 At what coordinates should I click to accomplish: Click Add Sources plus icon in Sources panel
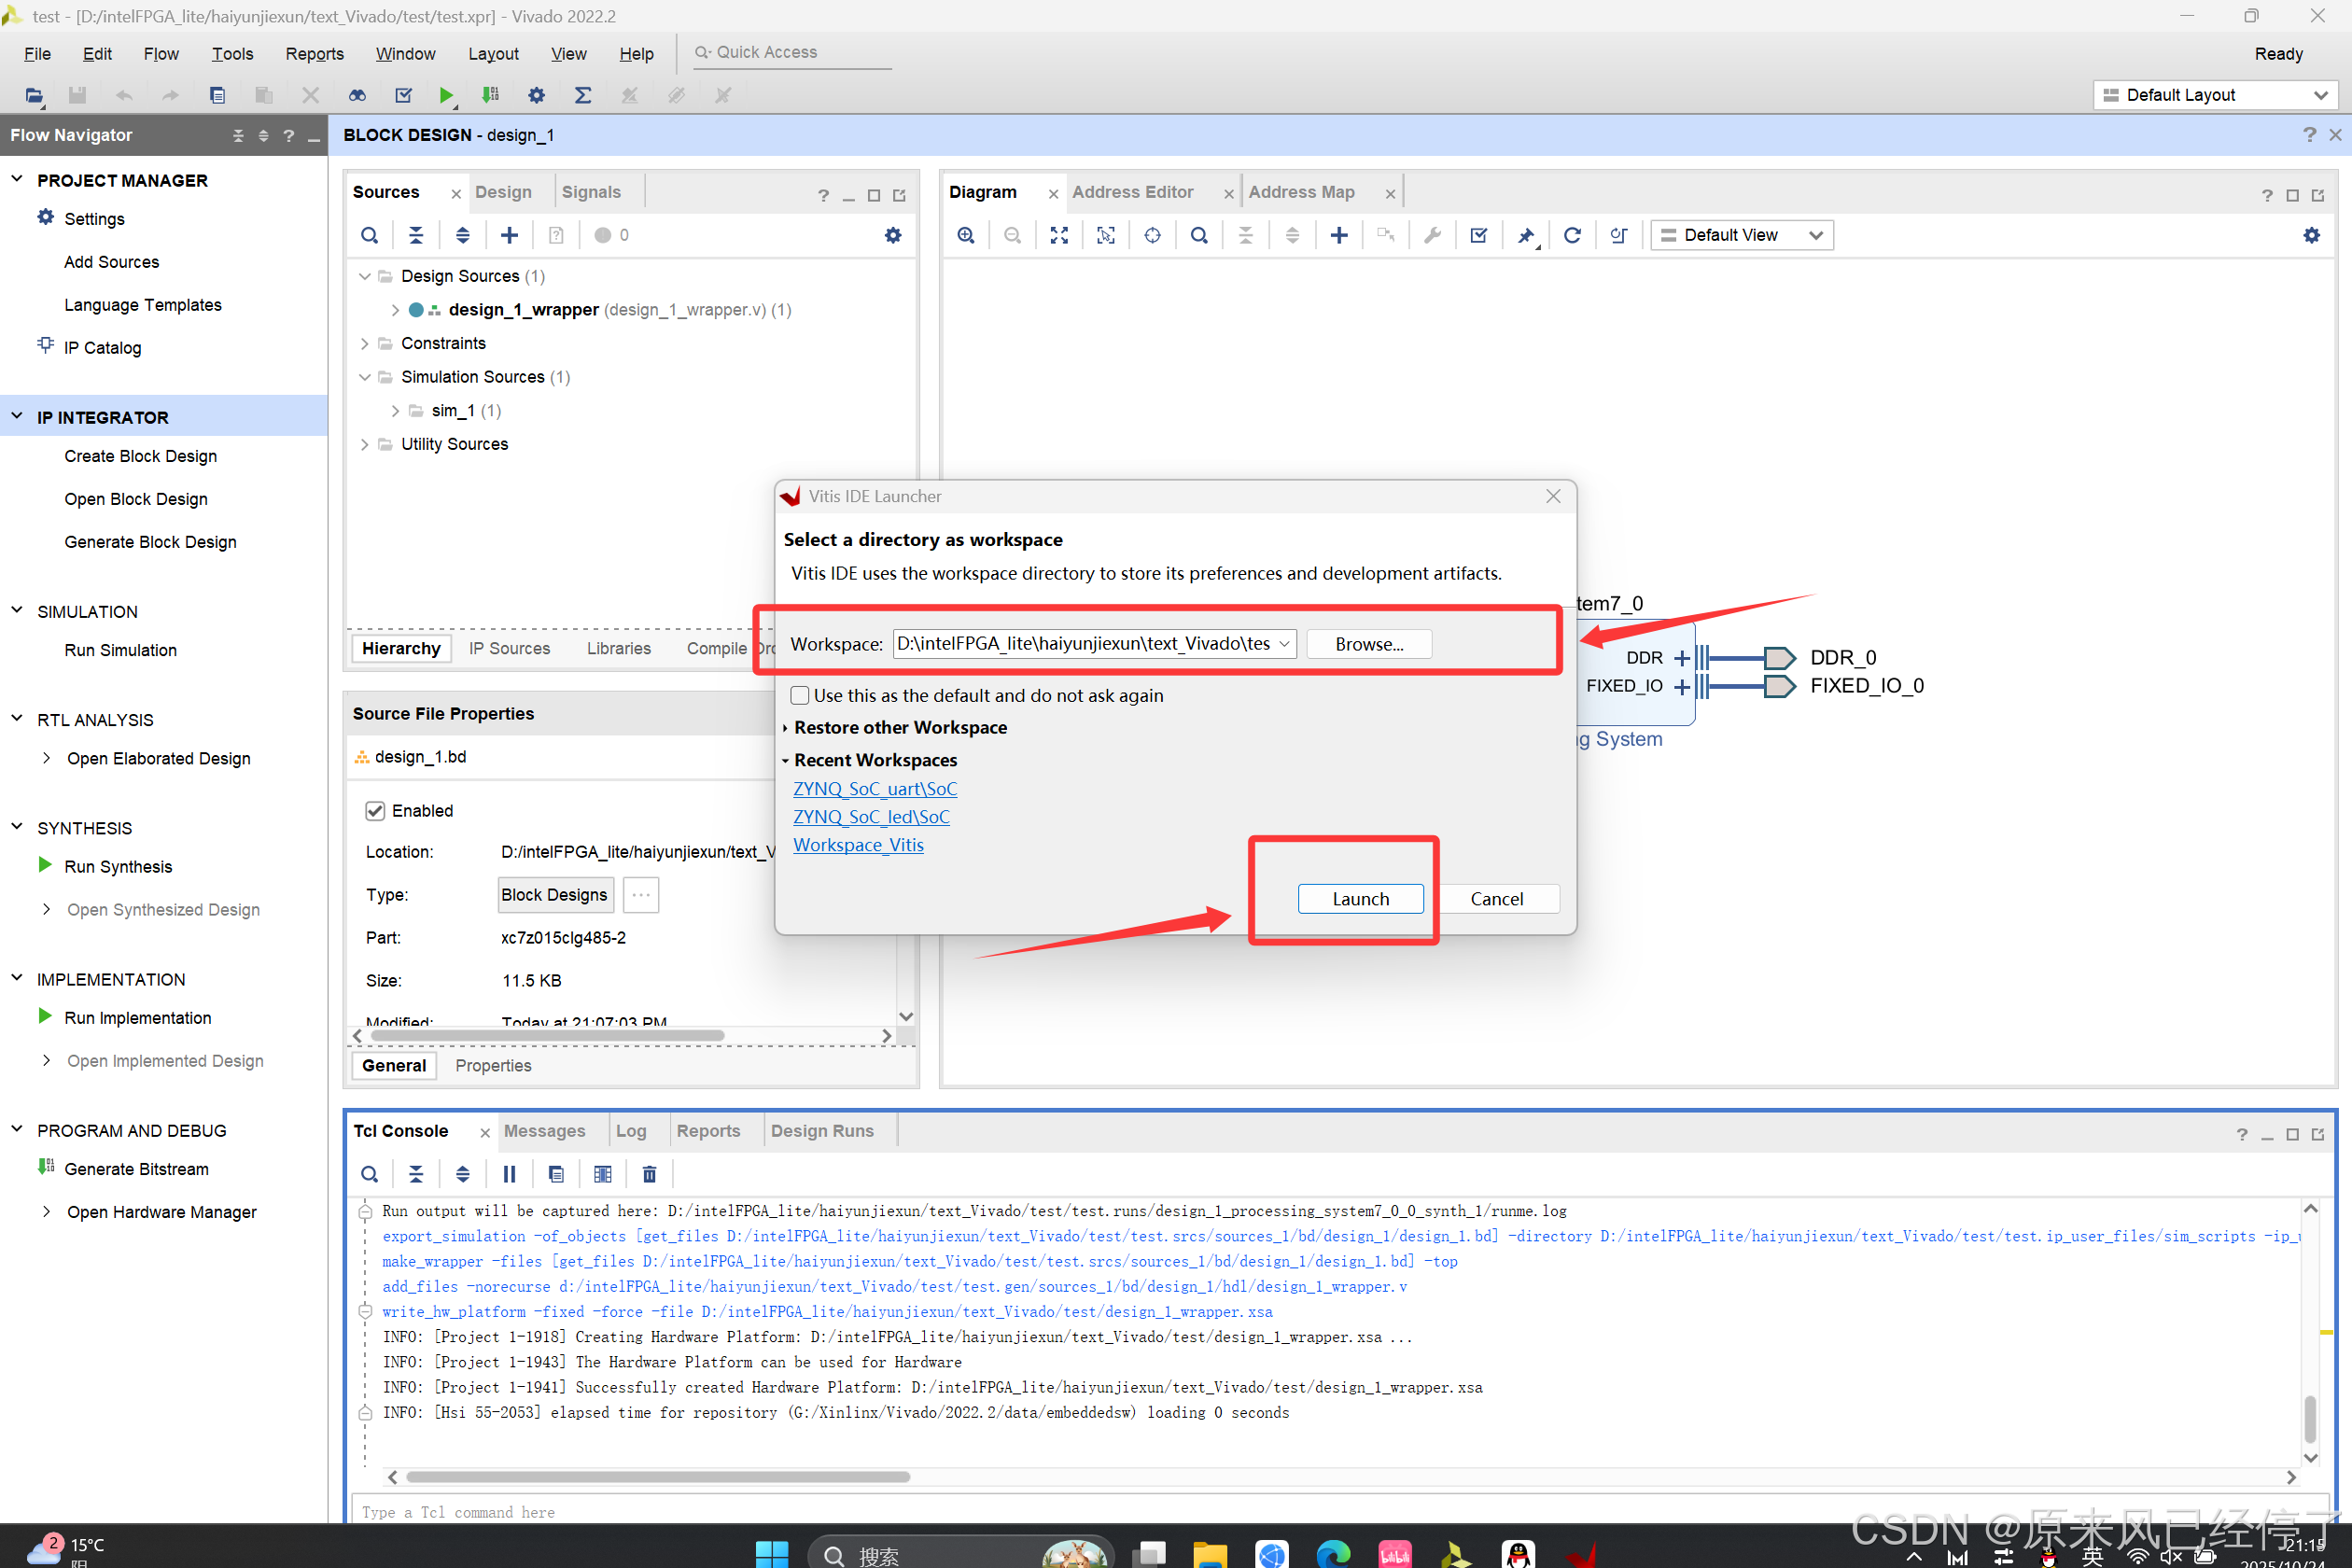(x=509, y=235)
